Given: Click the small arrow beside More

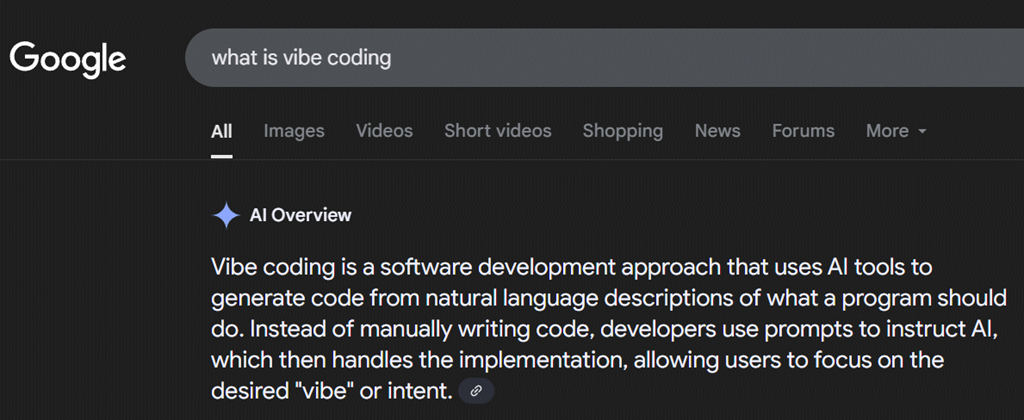Looking at the screenshot, I should point(922,131).
